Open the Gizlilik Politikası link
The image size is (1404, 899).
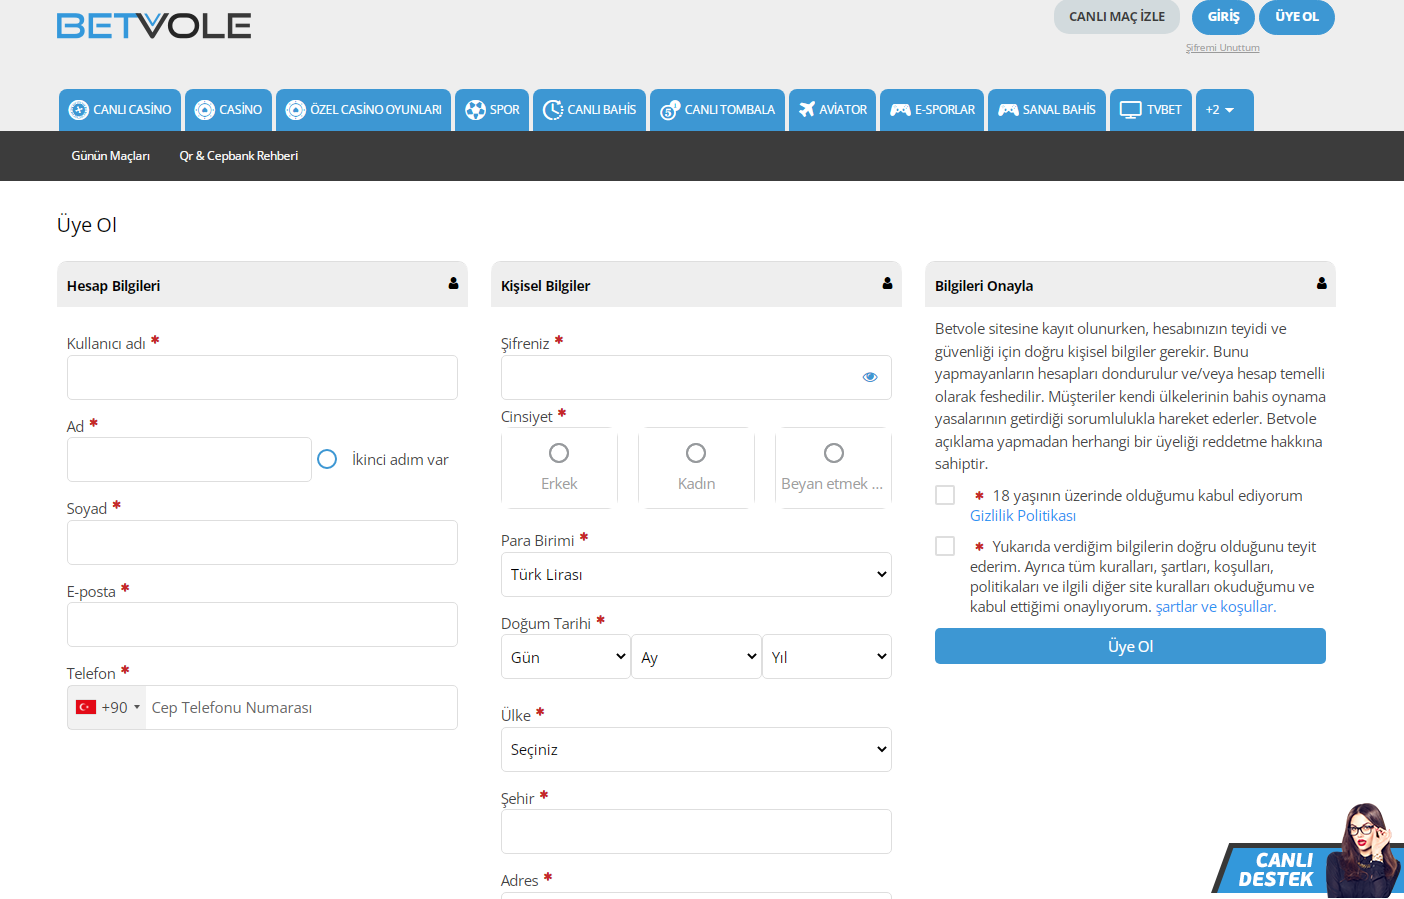pos(1023,516)
